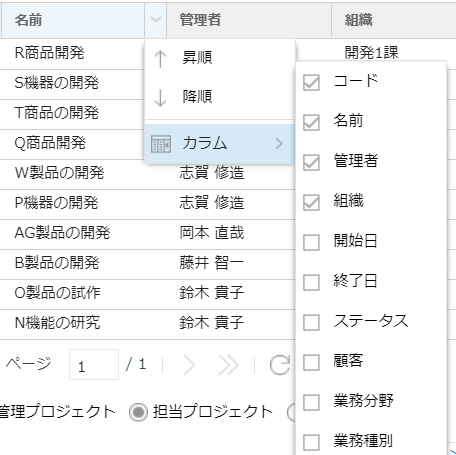Screen dimensions: 456x455
Task: Open the 名前 column header dropdown arrow
Action: (156, 20)
